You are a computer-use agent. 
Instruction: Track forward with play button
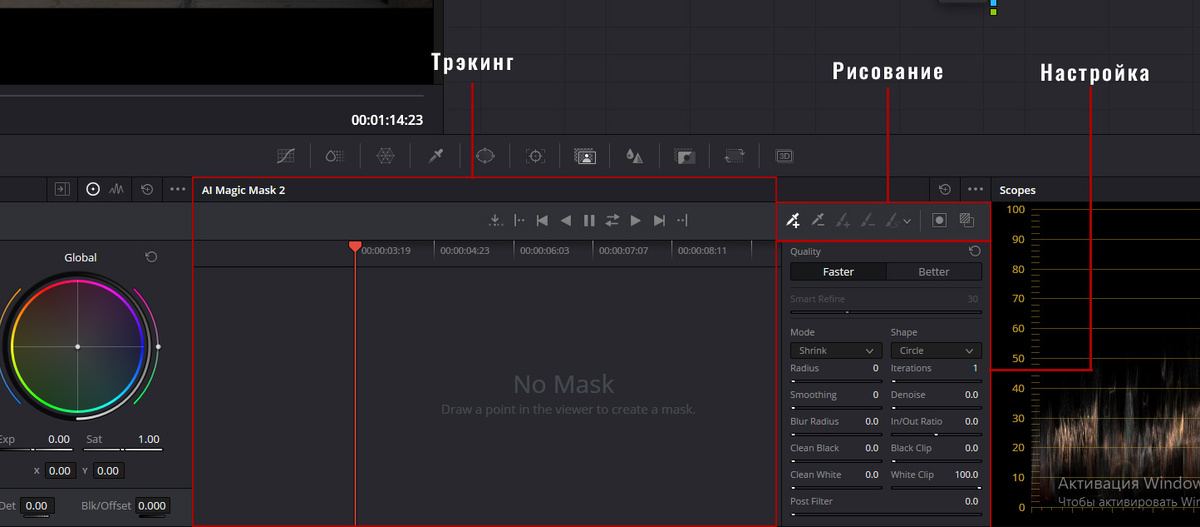[x=635, y=220]
